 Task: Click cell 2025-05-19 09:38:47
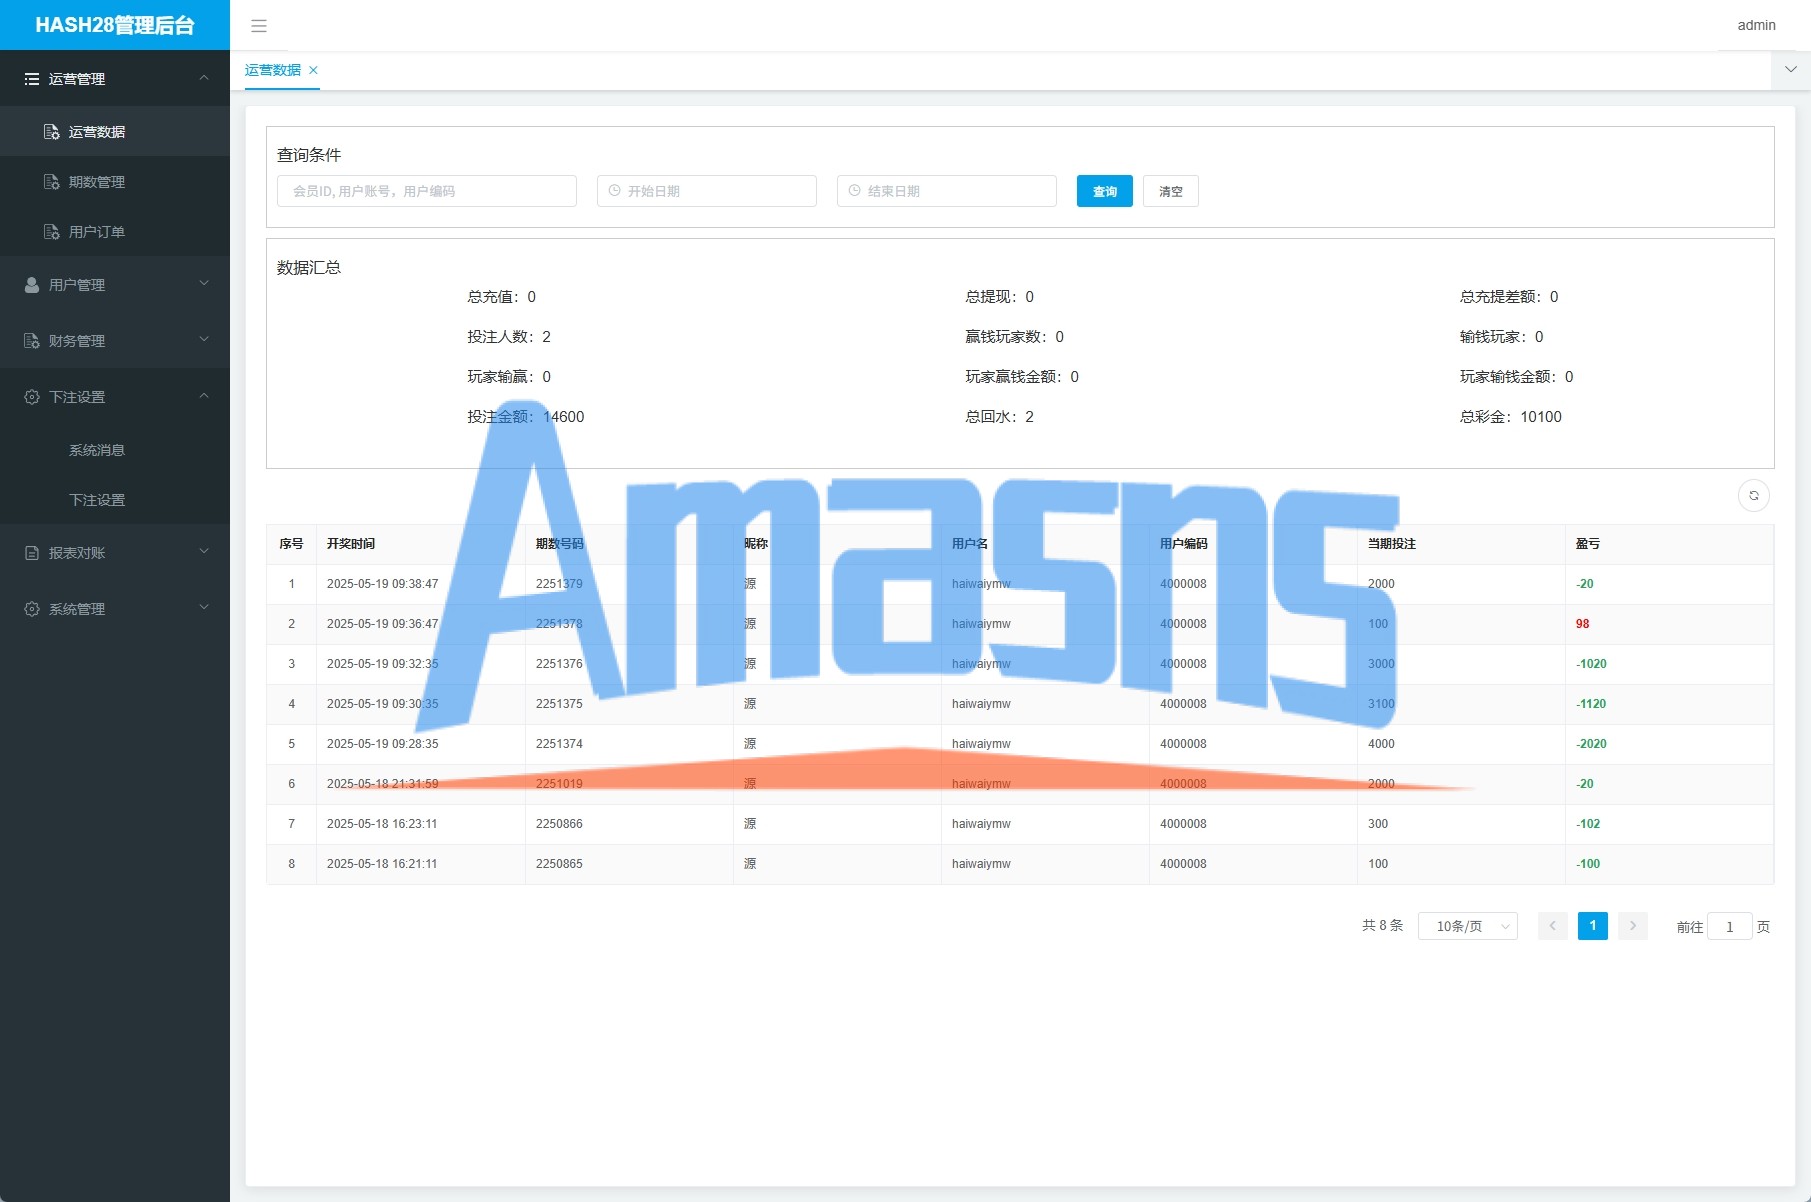(383, 584)
